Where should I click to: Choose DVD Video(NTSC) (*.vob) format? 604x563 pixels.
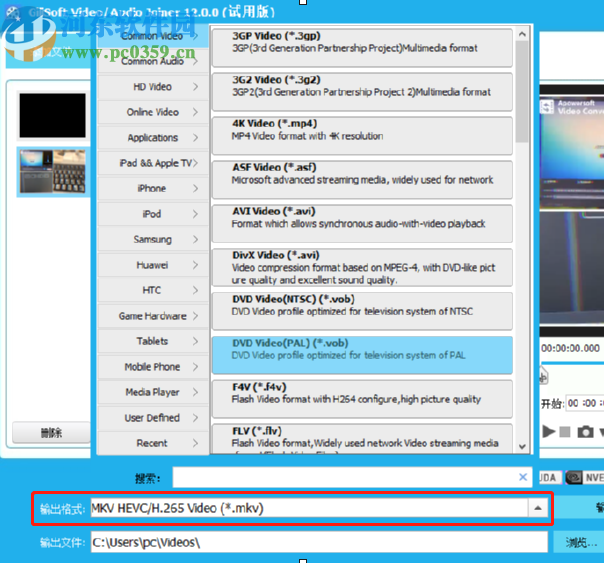pyautogui.click(x=362, y=311)
